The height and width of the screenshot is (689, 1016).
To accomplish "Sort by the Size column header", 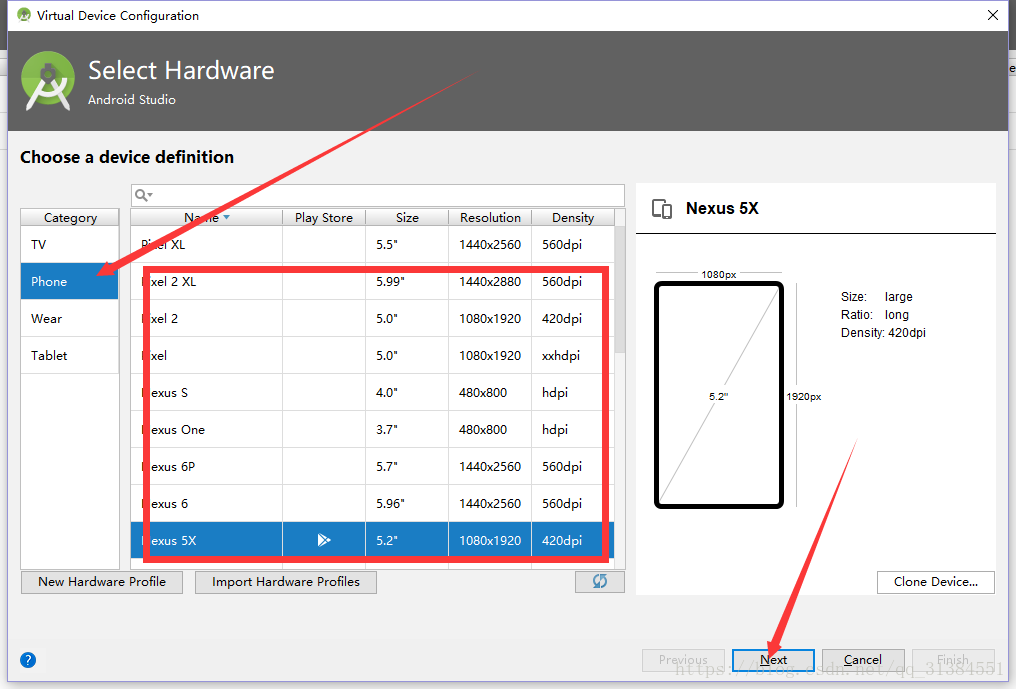I will click(x=407, y=217).
